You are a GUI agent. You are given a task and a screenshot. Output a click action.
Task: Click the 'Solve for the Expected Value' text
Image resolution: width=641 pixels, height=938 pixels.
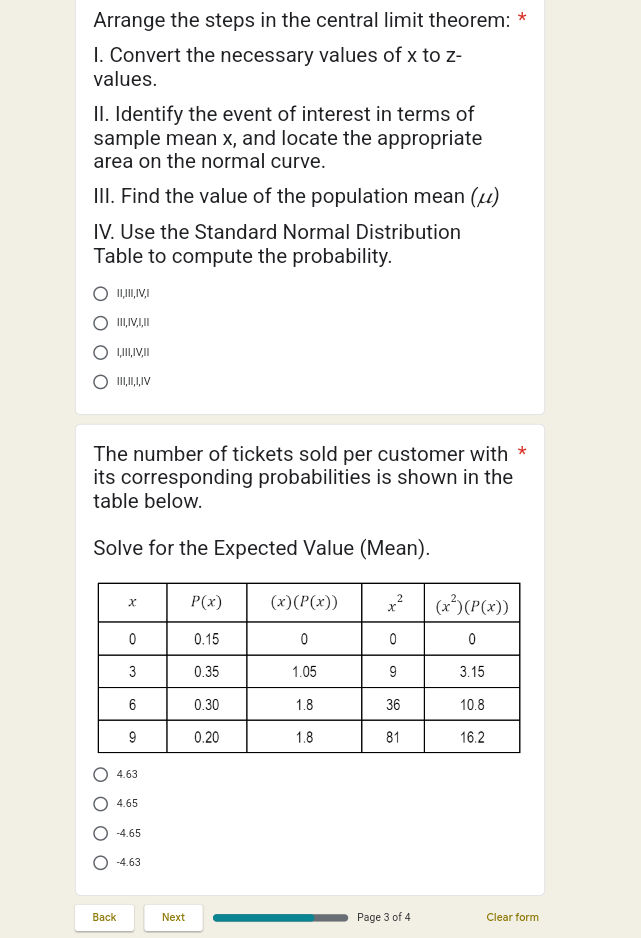261,548
